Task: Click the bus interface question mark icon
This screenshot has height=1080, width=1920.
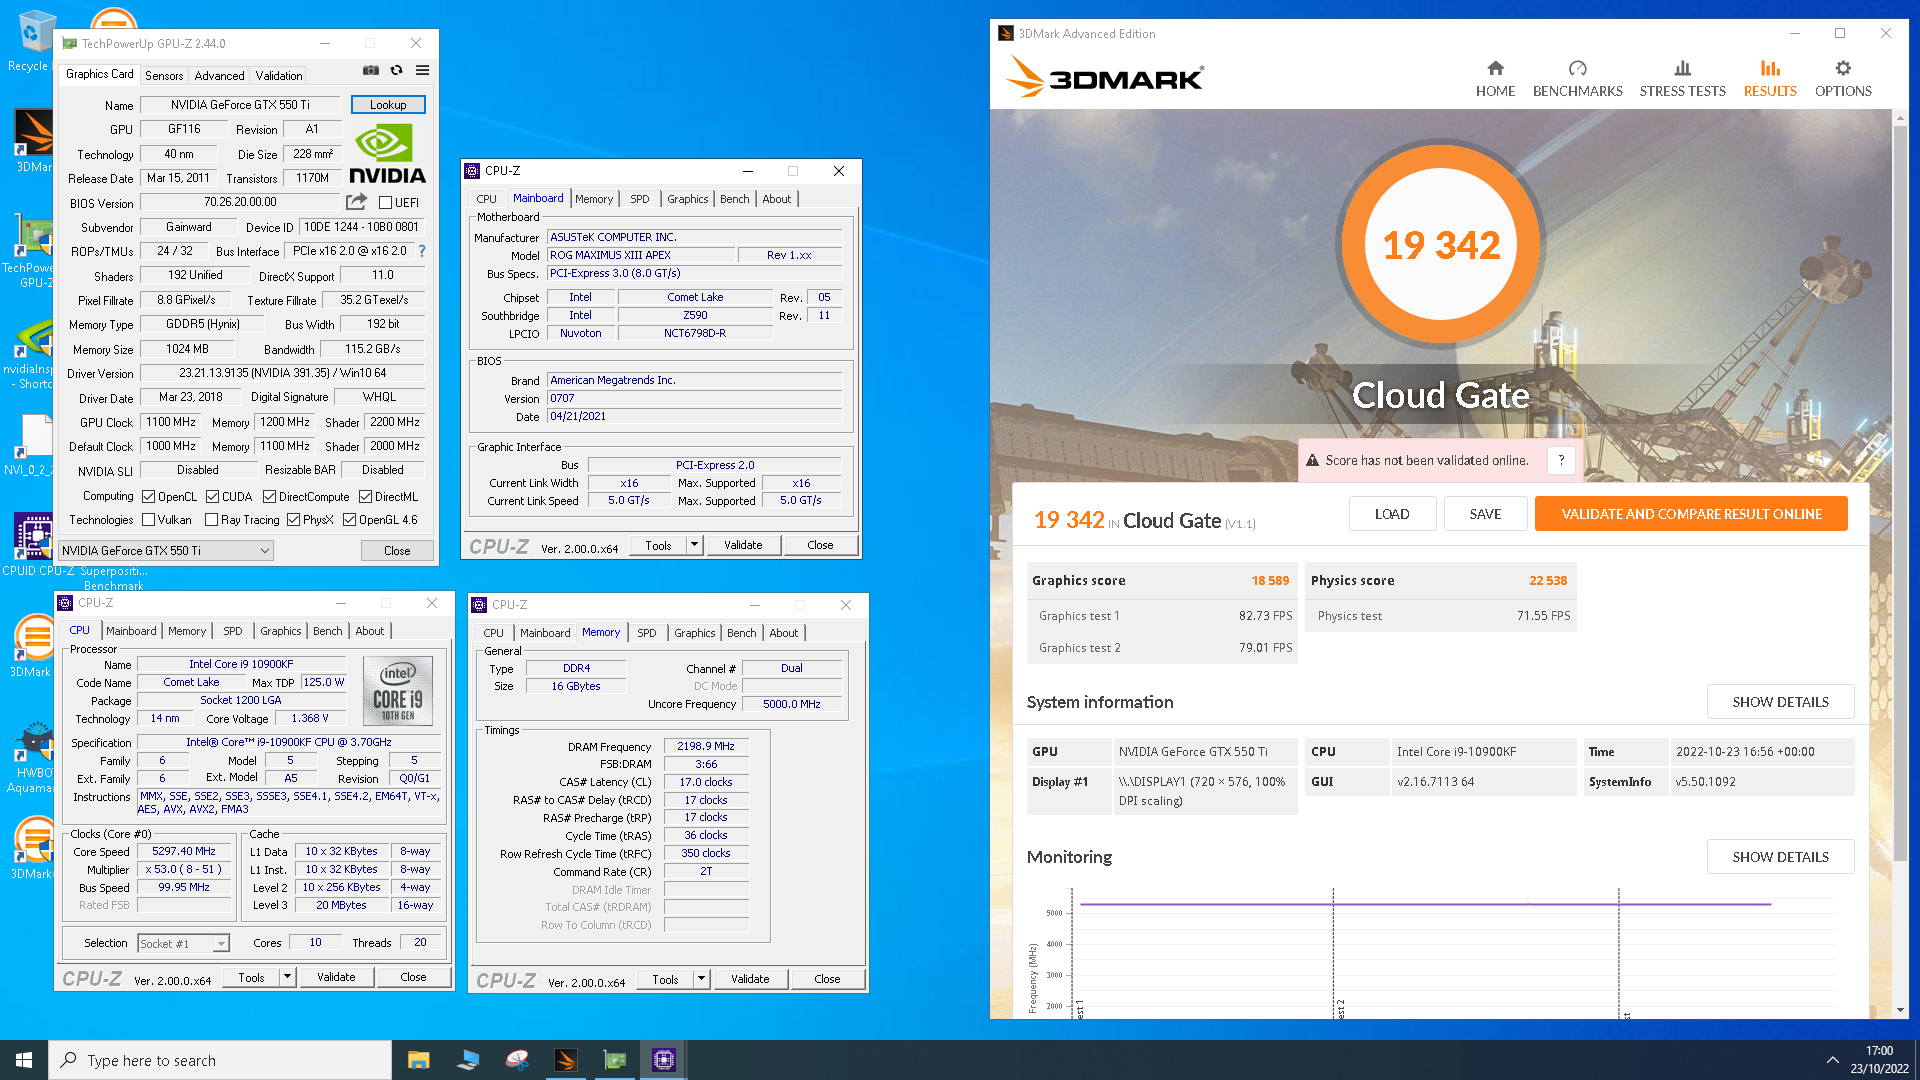Action: click(x=422, y=251)
